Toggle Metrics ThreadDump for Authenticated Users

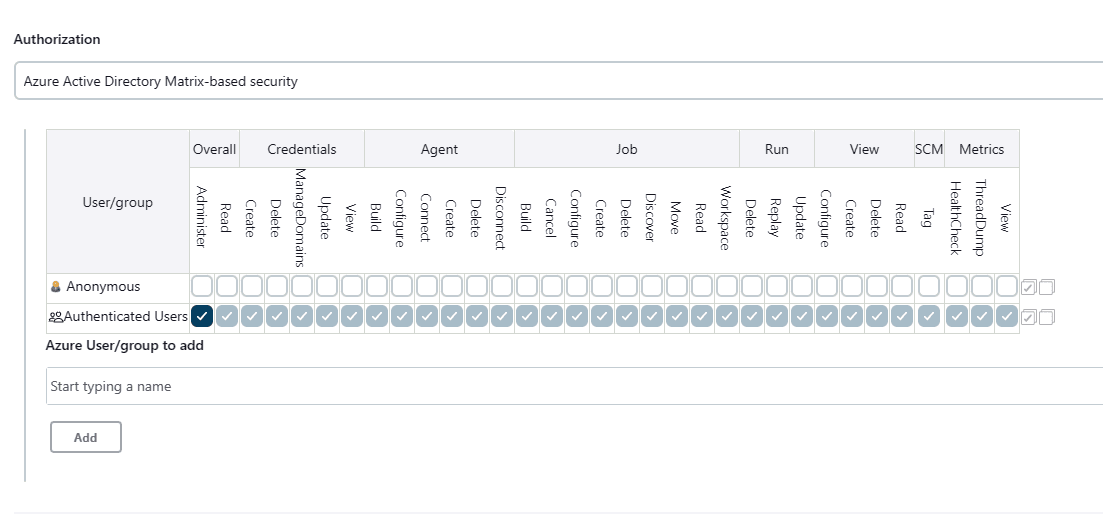(982, 317)
